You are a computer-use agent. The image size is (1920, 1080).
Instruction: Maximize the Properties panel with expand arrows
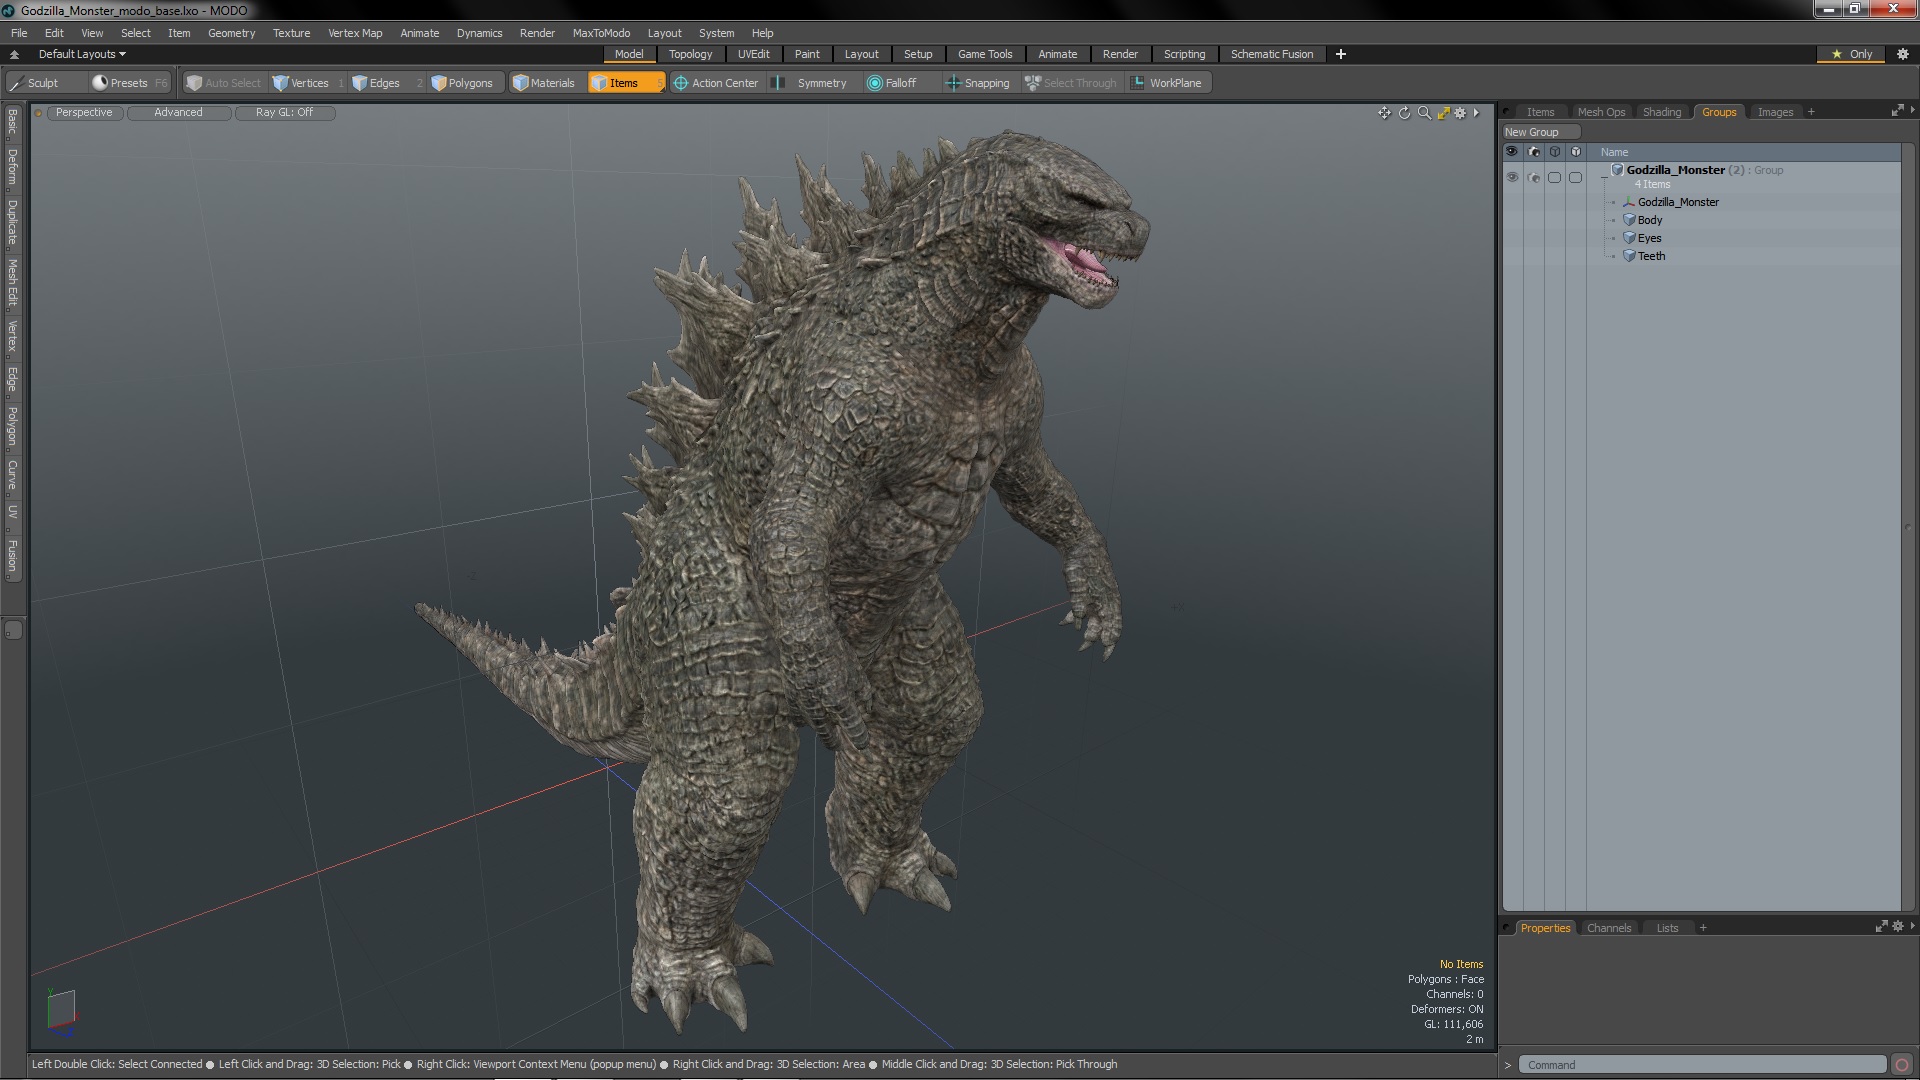click(1881, 927)
